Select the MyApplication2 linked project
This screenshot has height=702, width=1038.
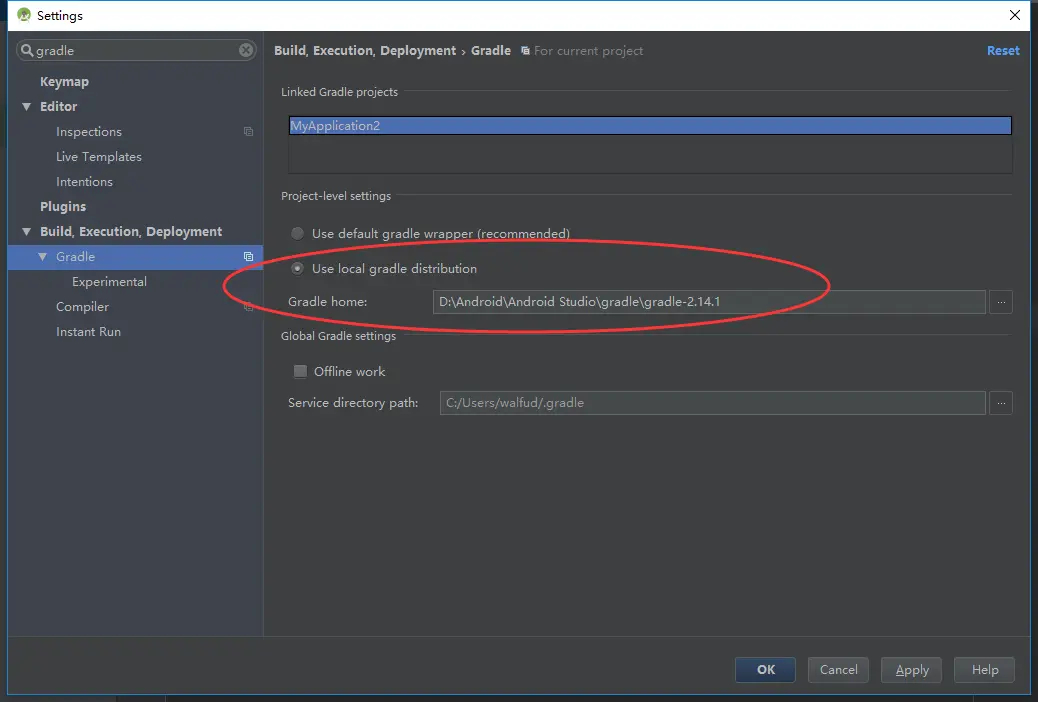(x=650, y=126)
